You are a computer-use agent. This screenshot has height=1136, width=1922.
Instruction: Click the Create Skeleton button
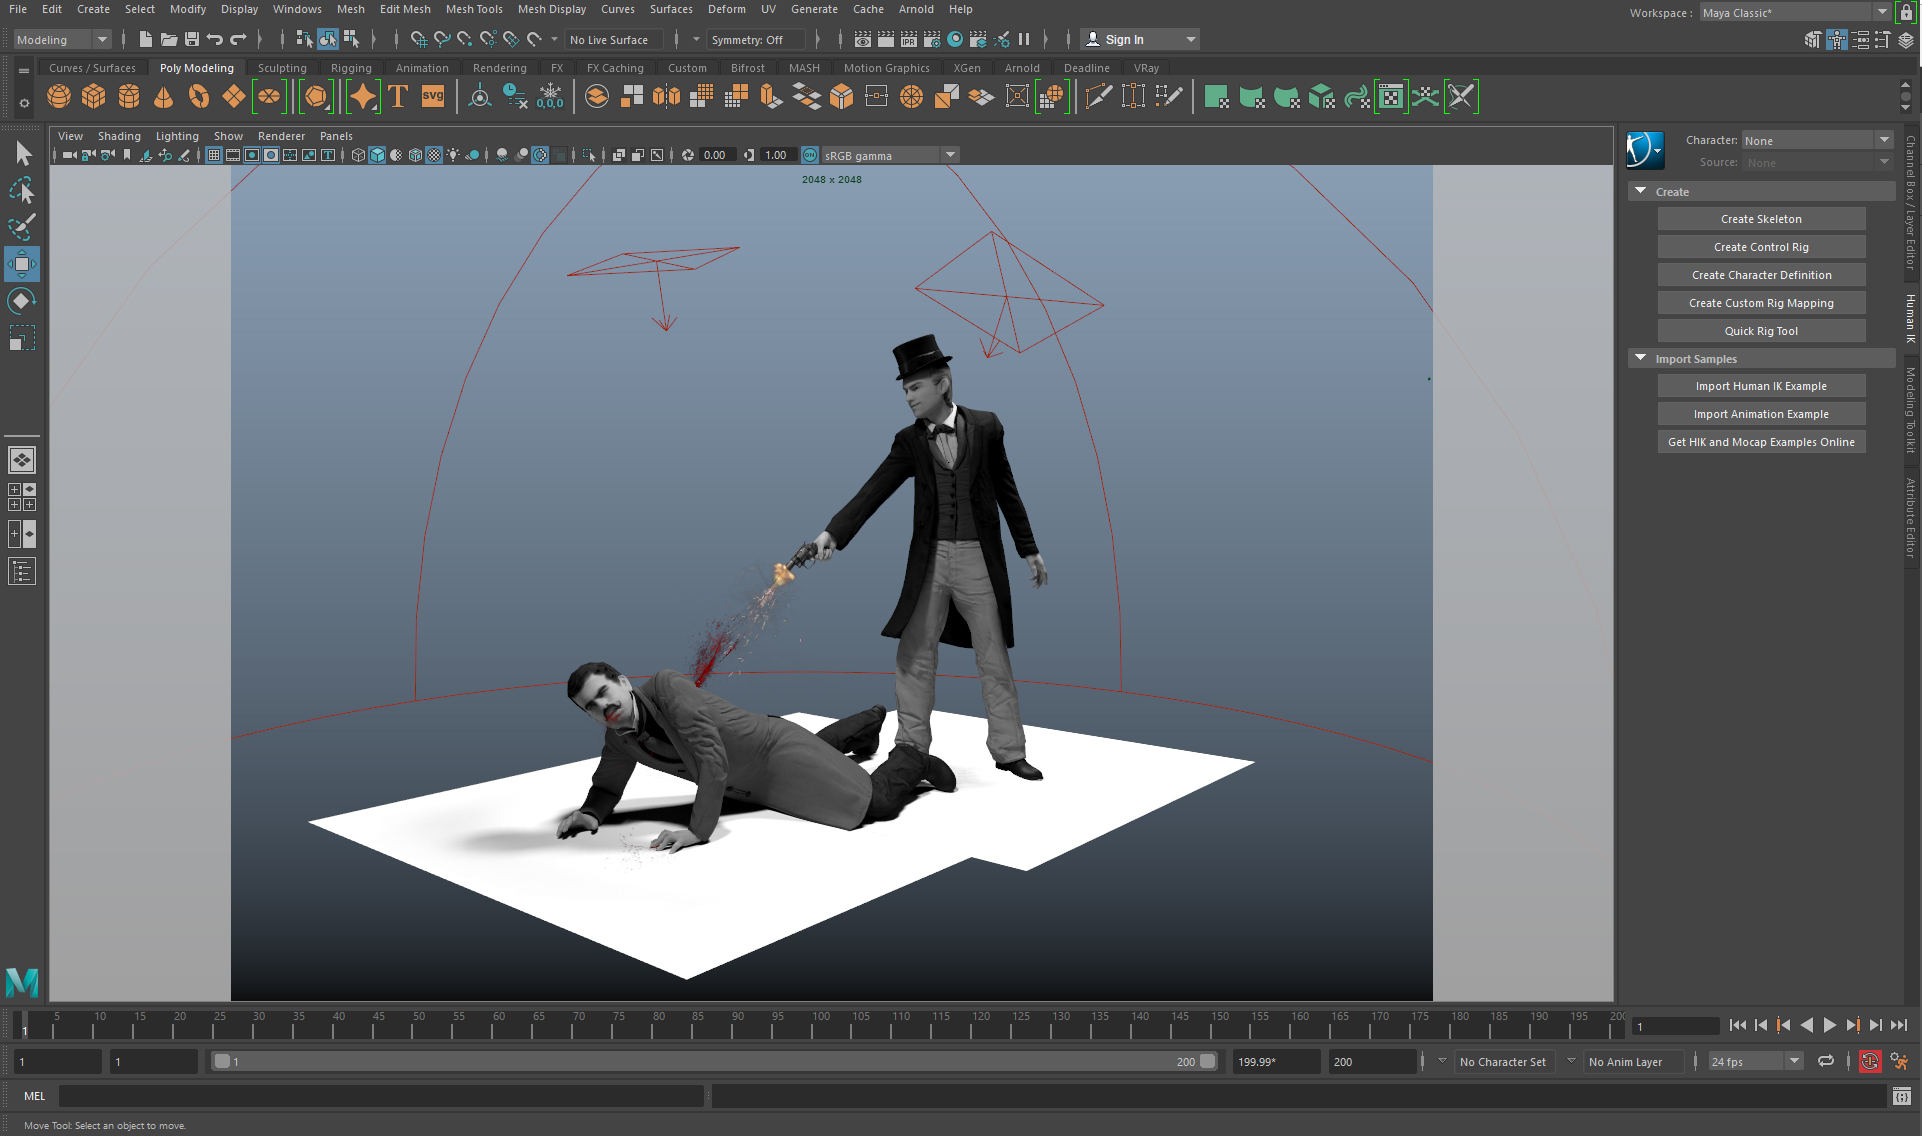pyautogui.click(x=1760, y=219)
